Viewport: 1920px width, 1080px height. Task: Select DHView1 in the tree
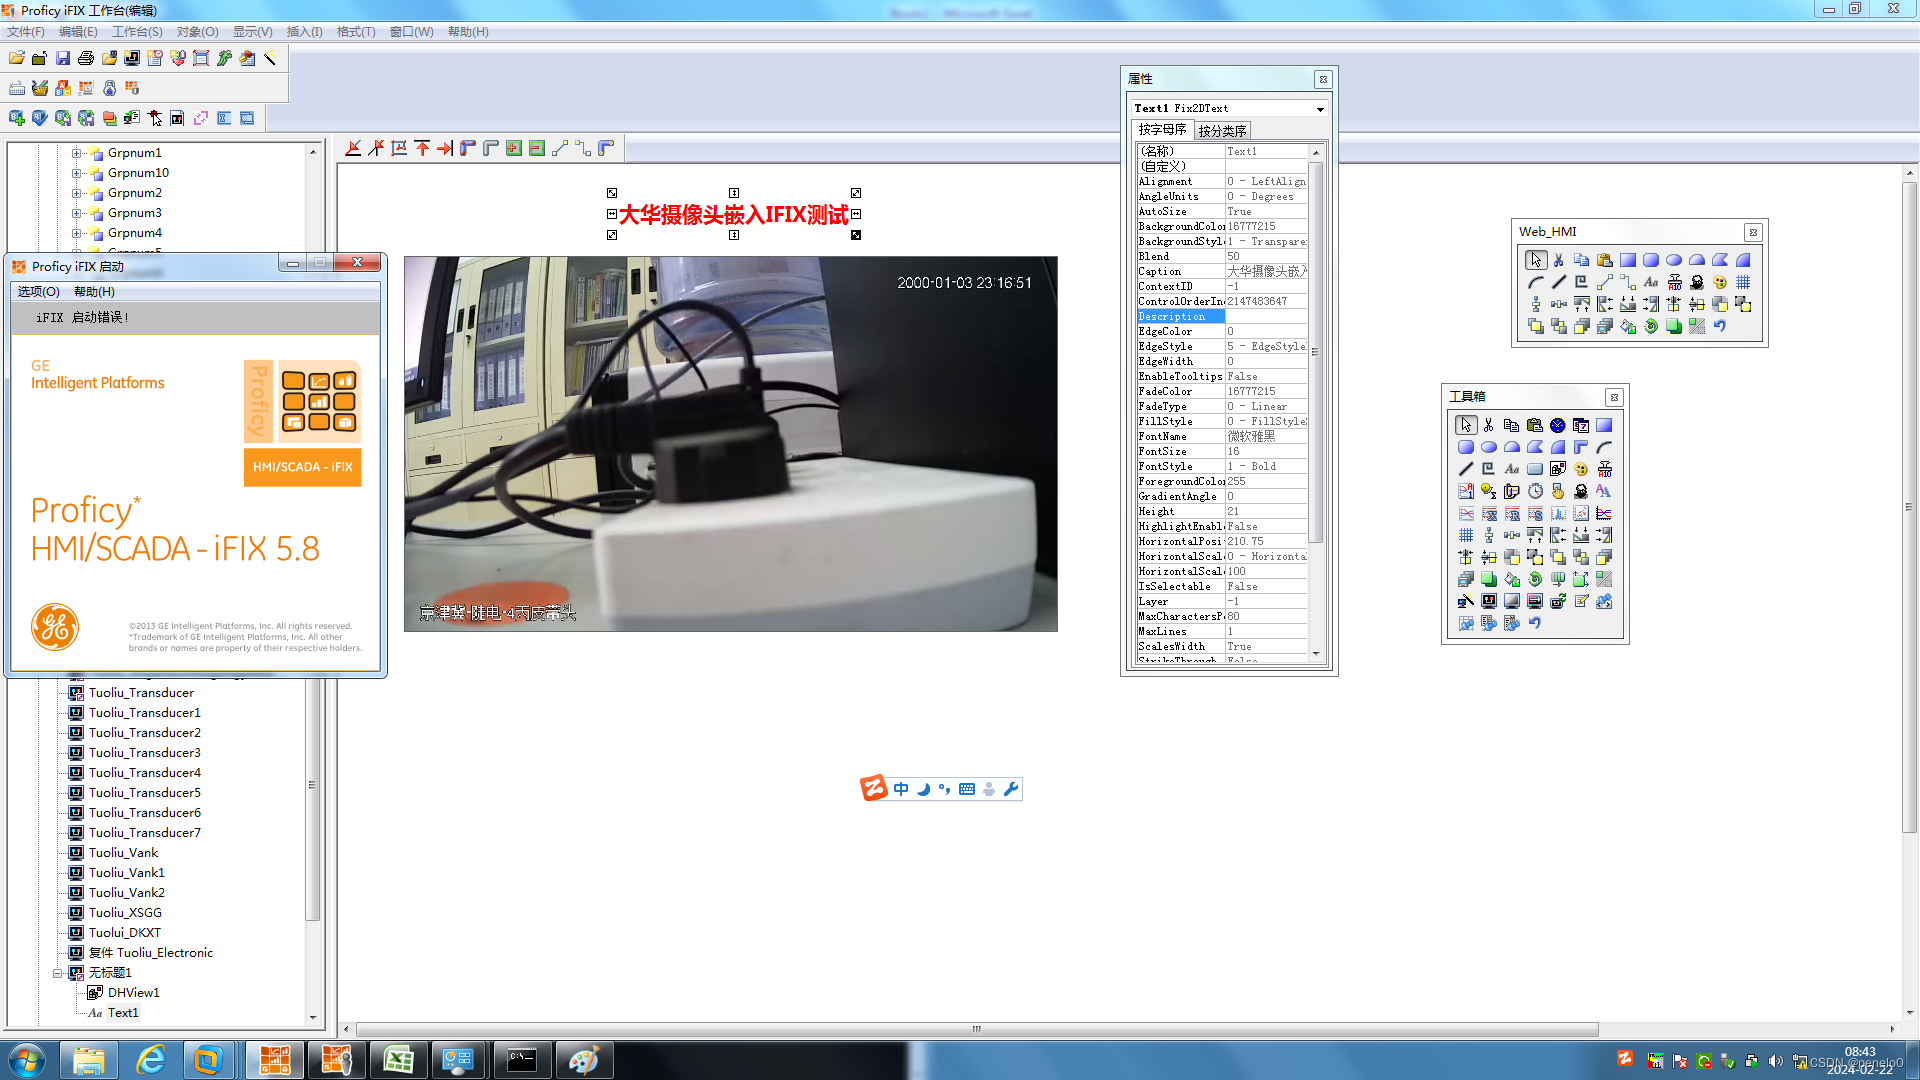(133, 993)
